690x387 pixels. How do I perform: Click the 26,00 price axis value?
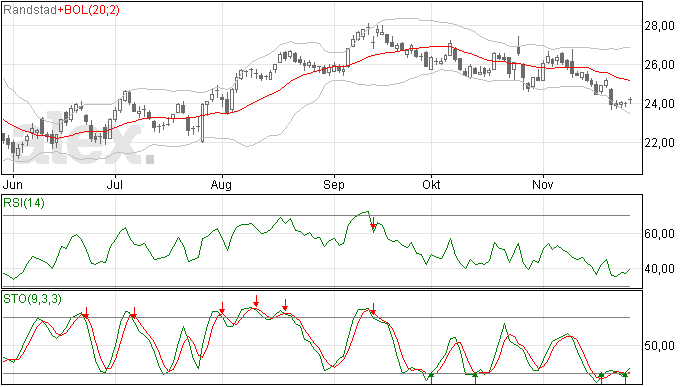pos(659,65)
